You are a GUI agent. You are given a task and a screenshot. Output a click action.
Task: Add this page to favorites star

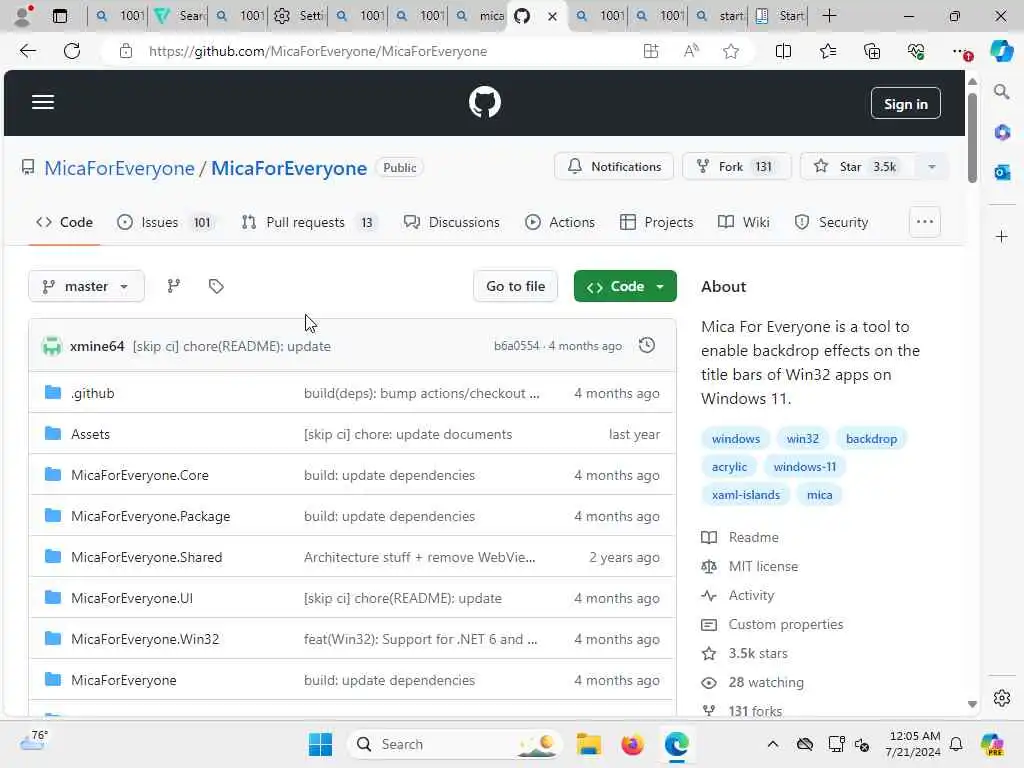pyautogui.click(x=731, y=51)
